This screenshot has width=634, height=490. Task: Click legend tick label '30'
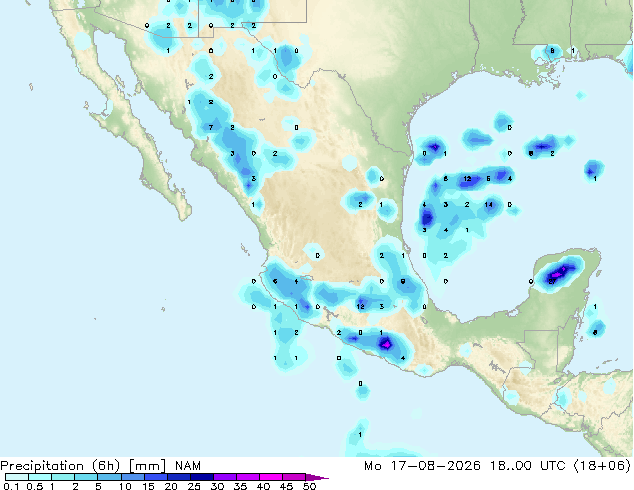tap(217, 486)
